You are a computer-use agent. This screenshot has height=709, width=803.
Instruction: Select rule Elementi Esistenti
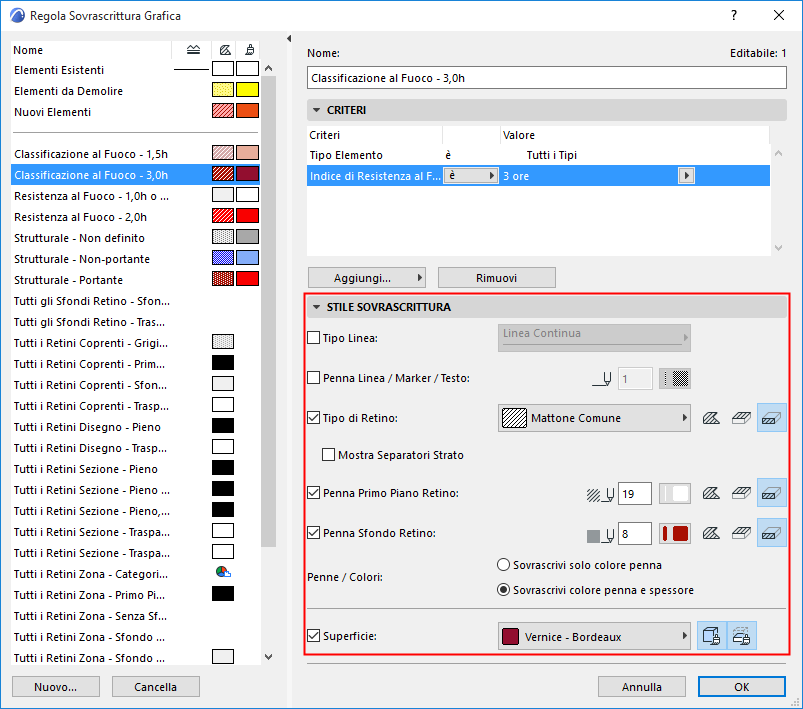pos(135,70)
